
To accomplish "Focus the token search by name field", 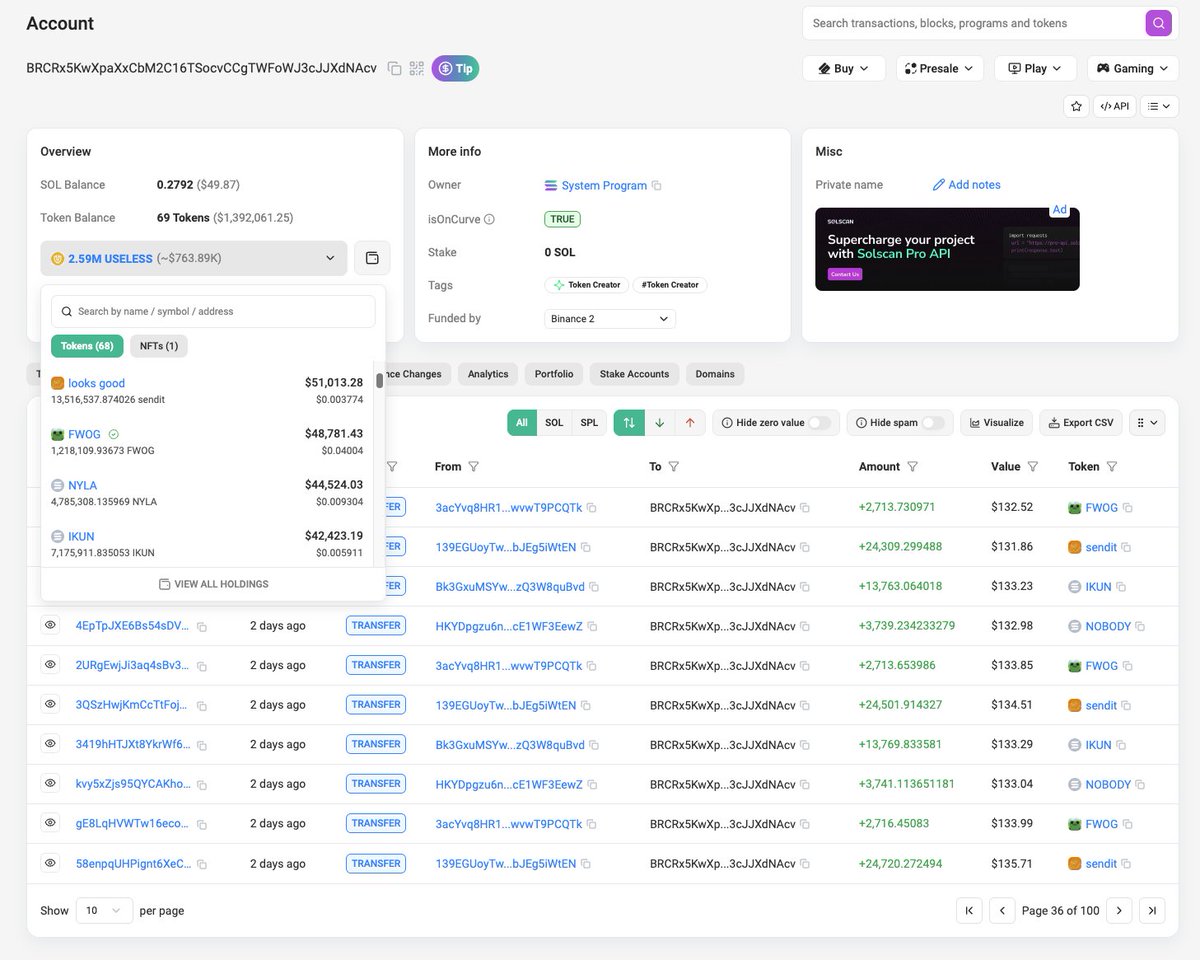I will click(213, 311).
